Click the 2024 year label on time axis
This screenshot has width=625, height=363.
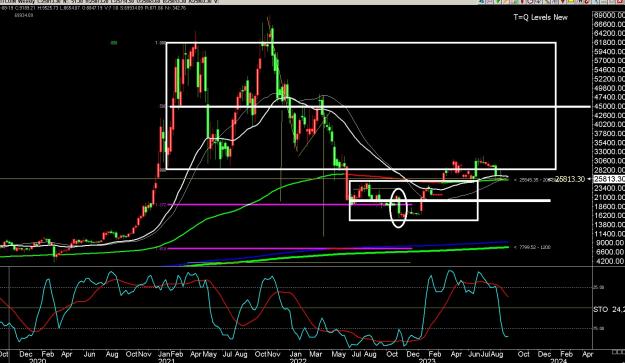point(558,361)
